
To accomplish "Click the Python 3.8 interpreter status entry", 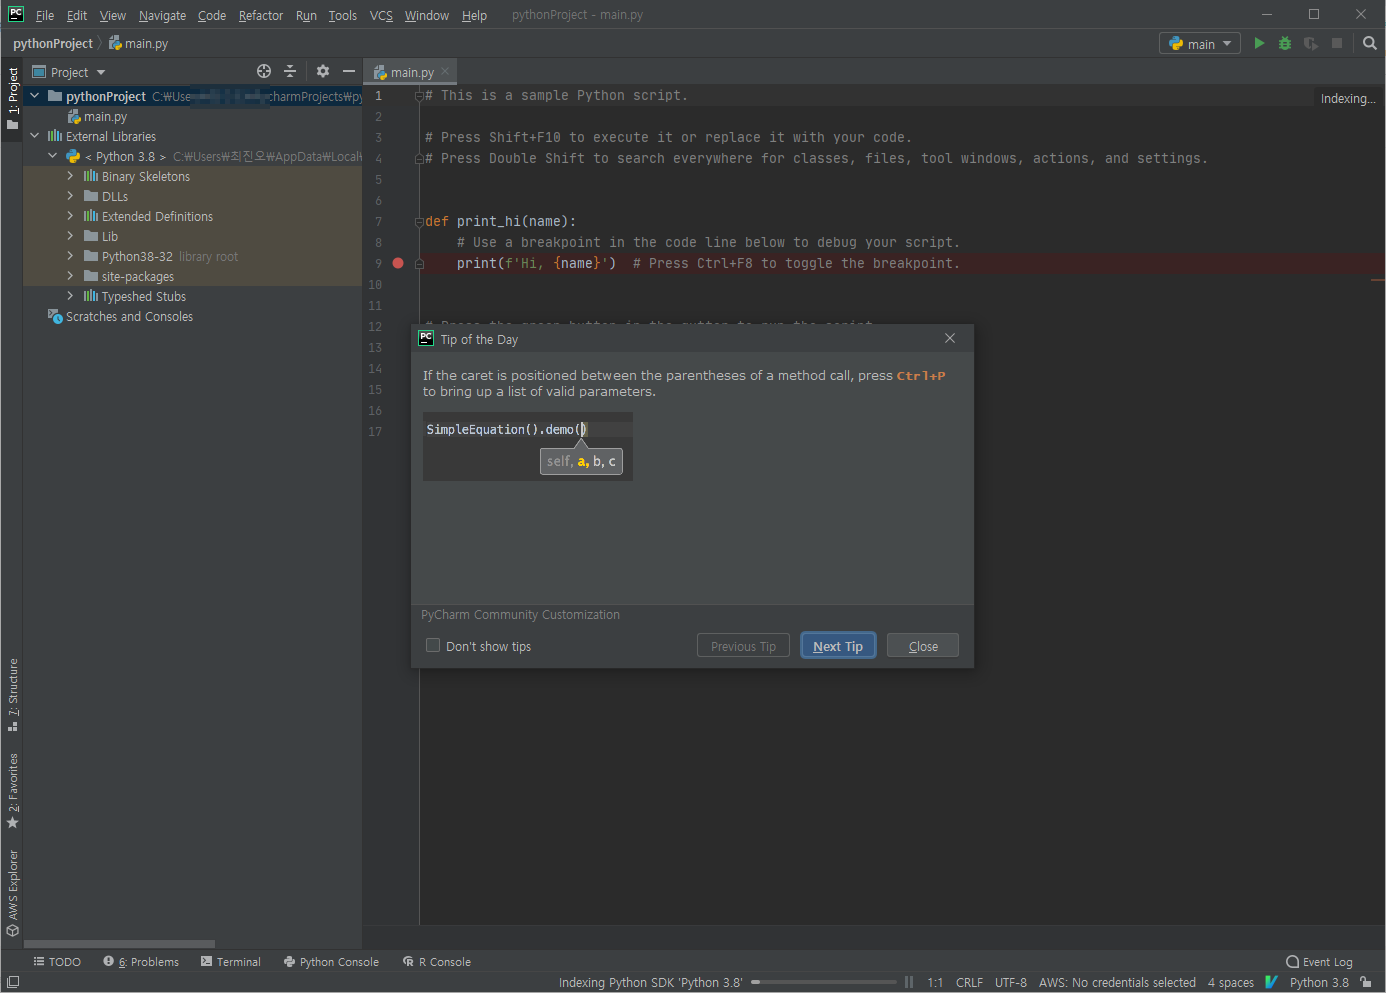I will [x=1319, y=982].
